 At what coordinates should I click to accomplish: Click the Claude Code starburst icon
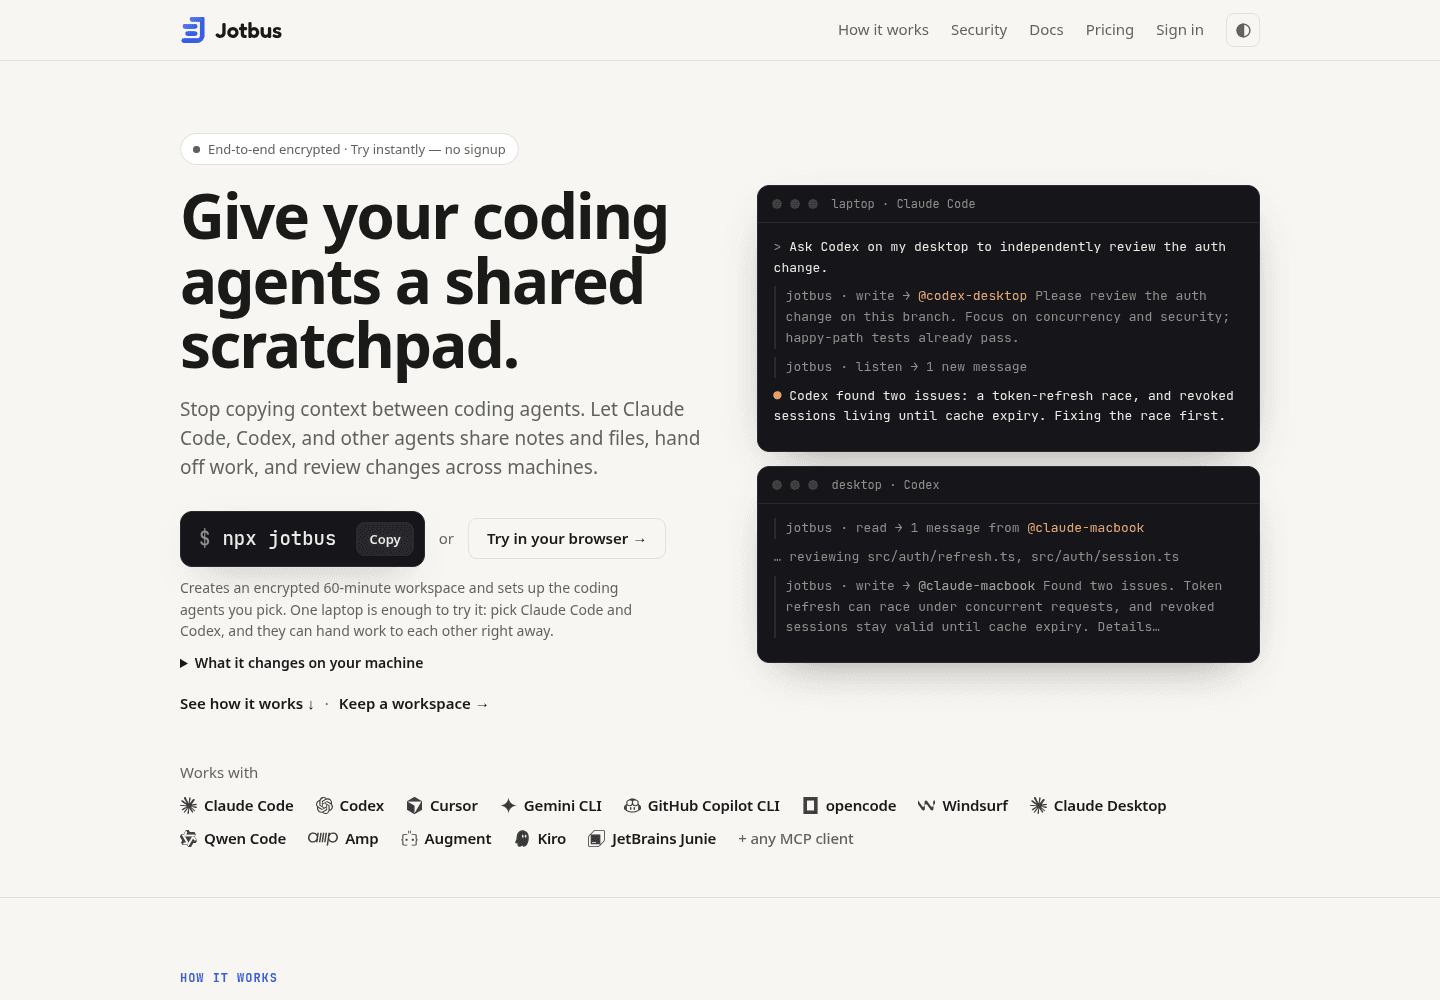[x=189, y=806]
